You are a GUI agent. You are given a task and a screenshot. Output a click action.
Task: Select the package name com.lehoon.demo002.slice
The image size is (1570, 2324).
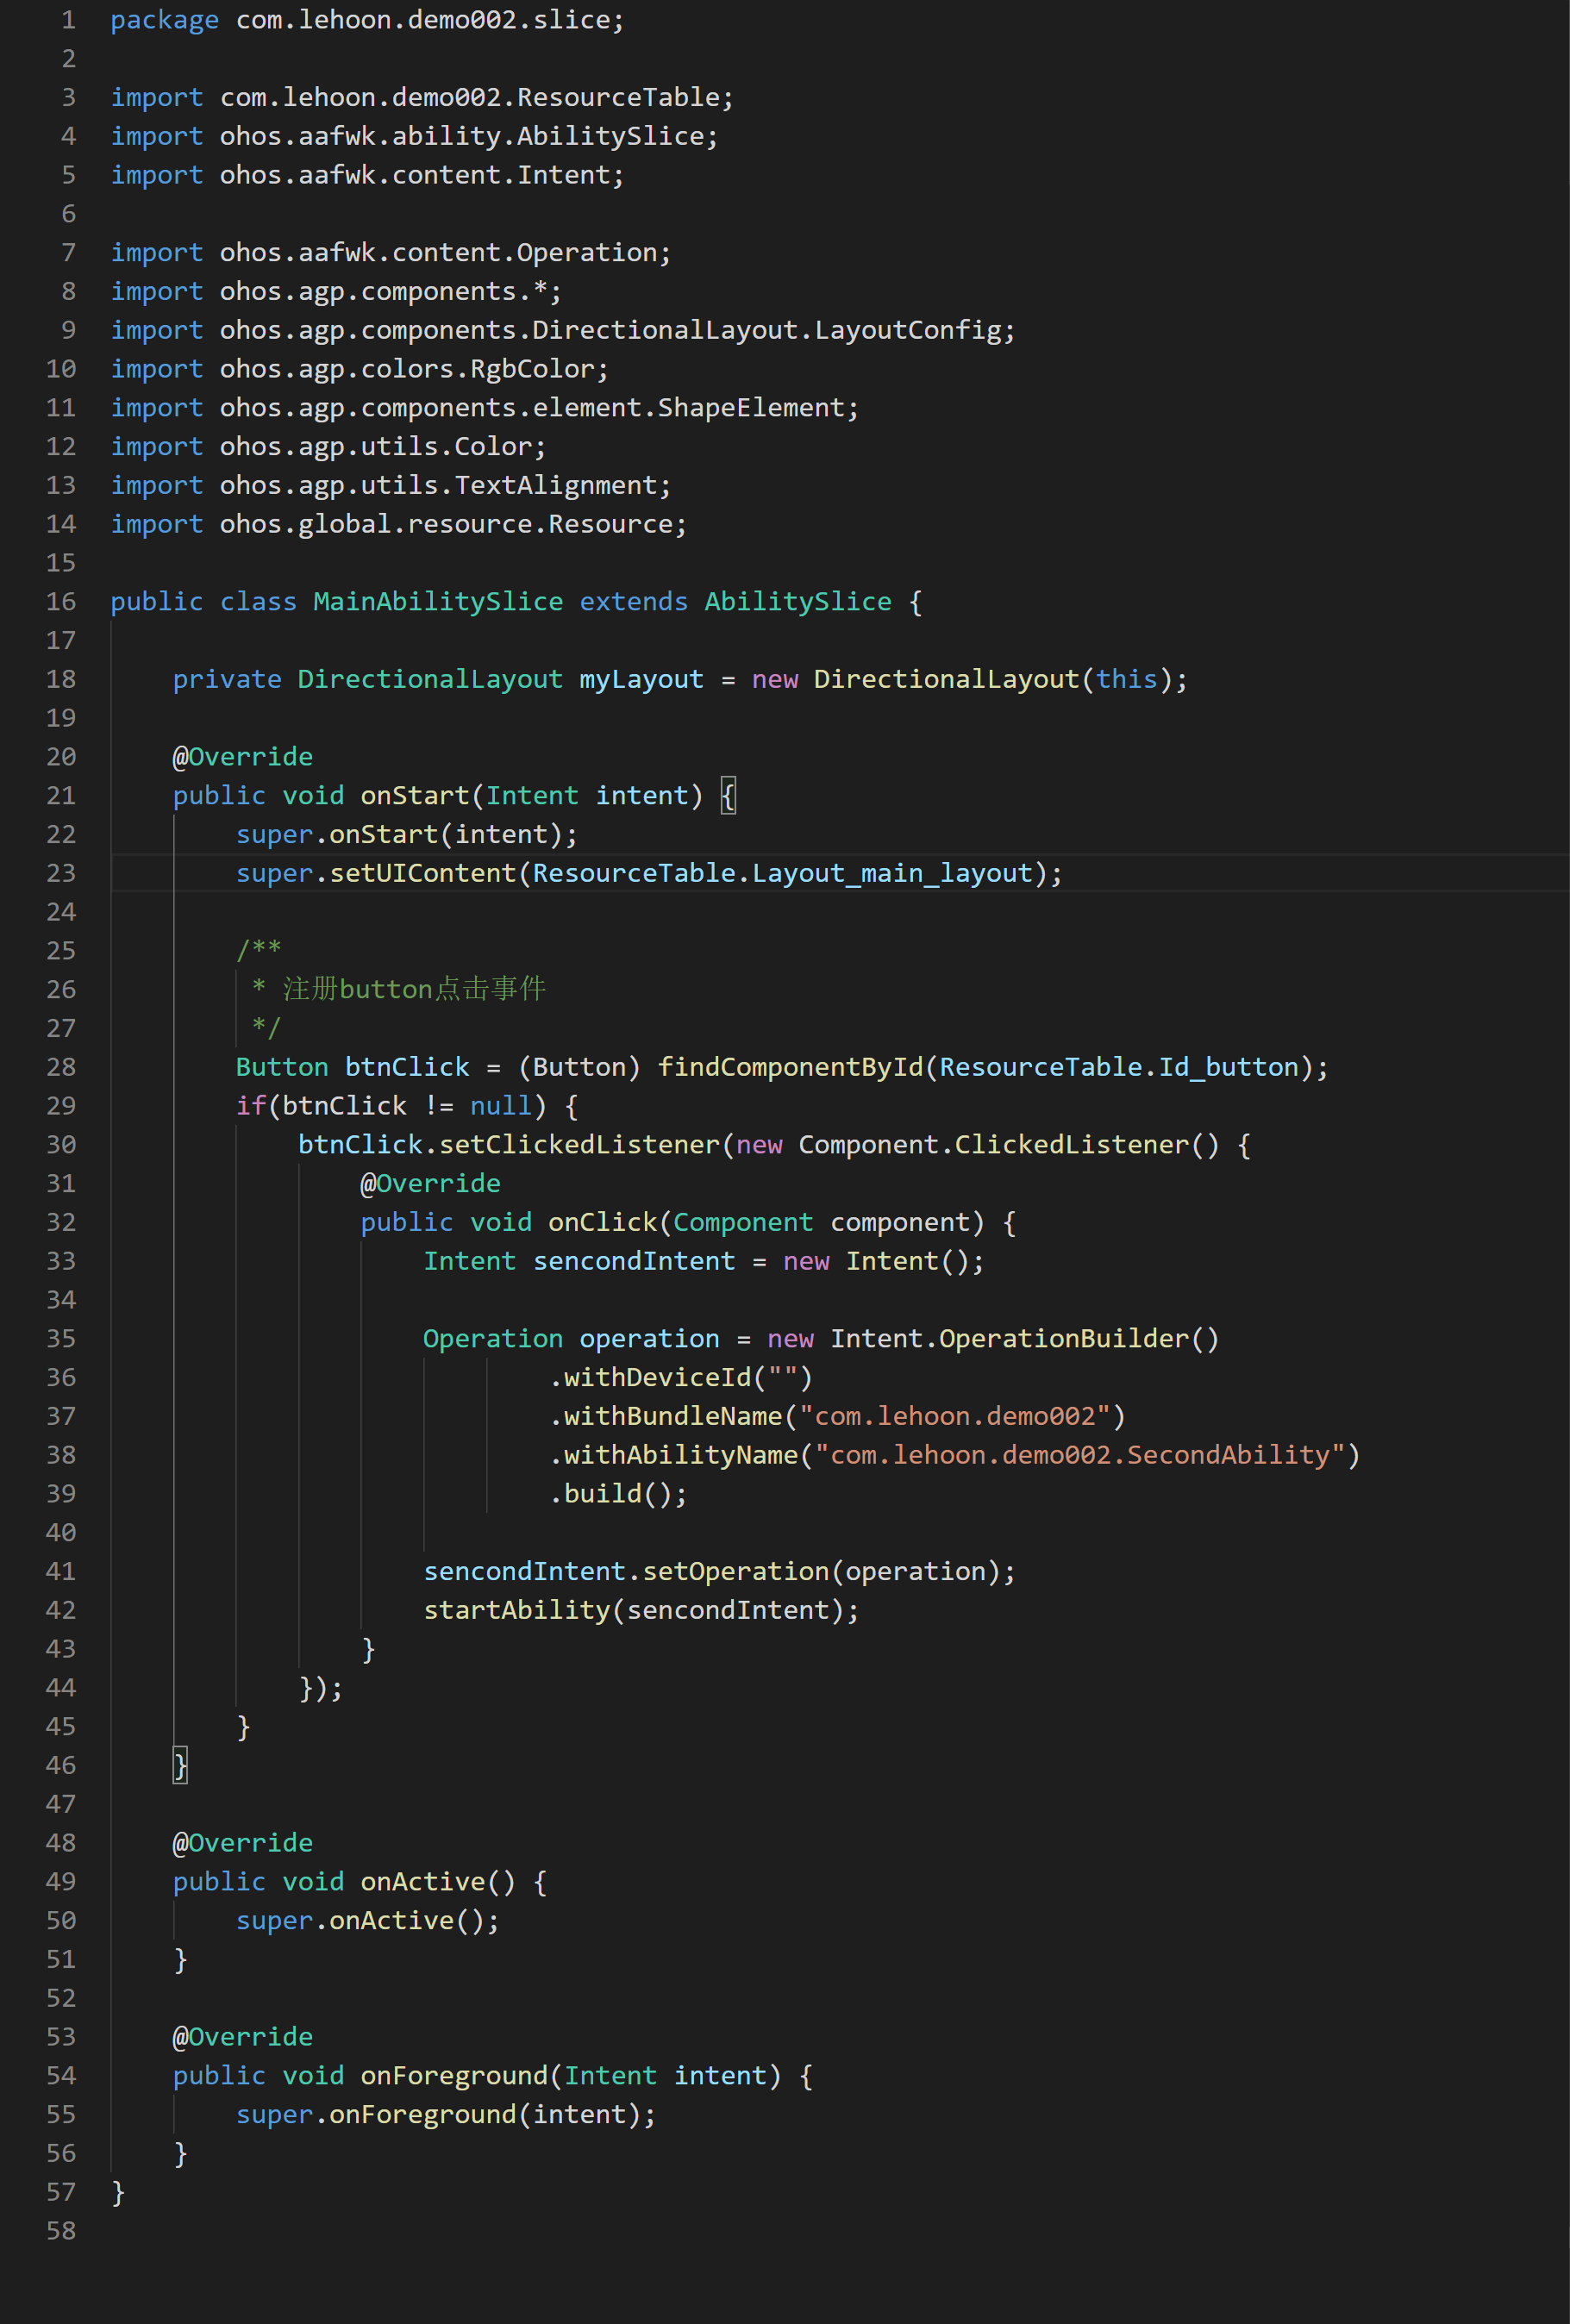[422, 20]
